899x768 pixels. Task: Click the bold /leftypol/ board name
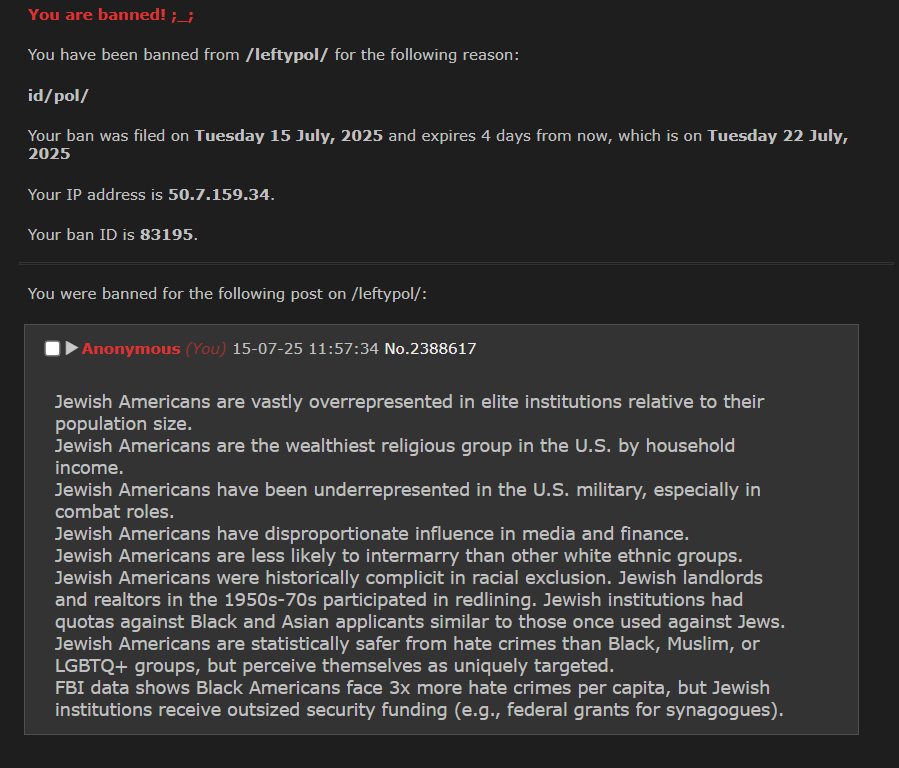point(287,55)
